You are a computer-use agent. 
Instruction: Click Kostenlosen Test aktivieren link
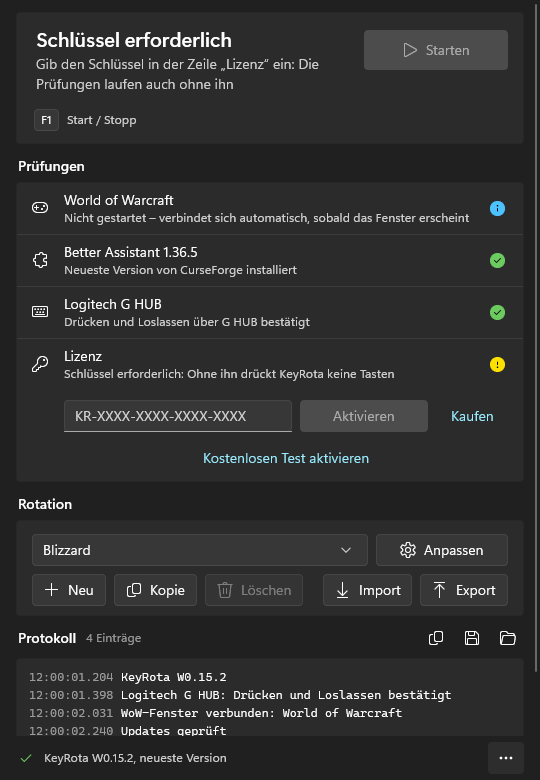pyautogui.click(x=286, y=458)
